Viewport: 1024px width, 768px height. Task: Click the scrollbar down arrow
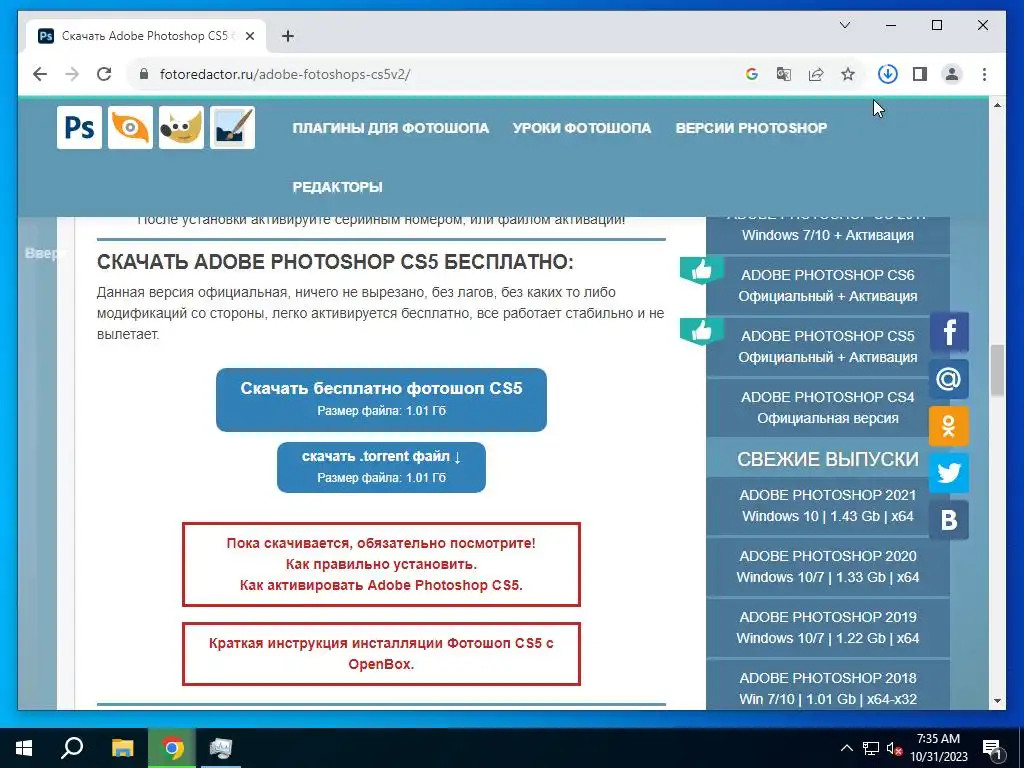pyautogui.click(x=997, y=701)
